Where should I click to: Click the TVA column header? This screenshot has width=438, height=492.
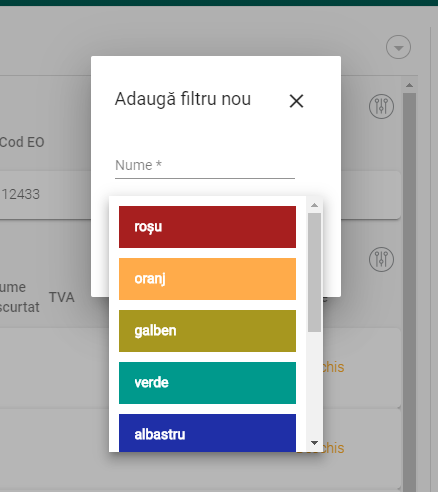click(62, 297)
